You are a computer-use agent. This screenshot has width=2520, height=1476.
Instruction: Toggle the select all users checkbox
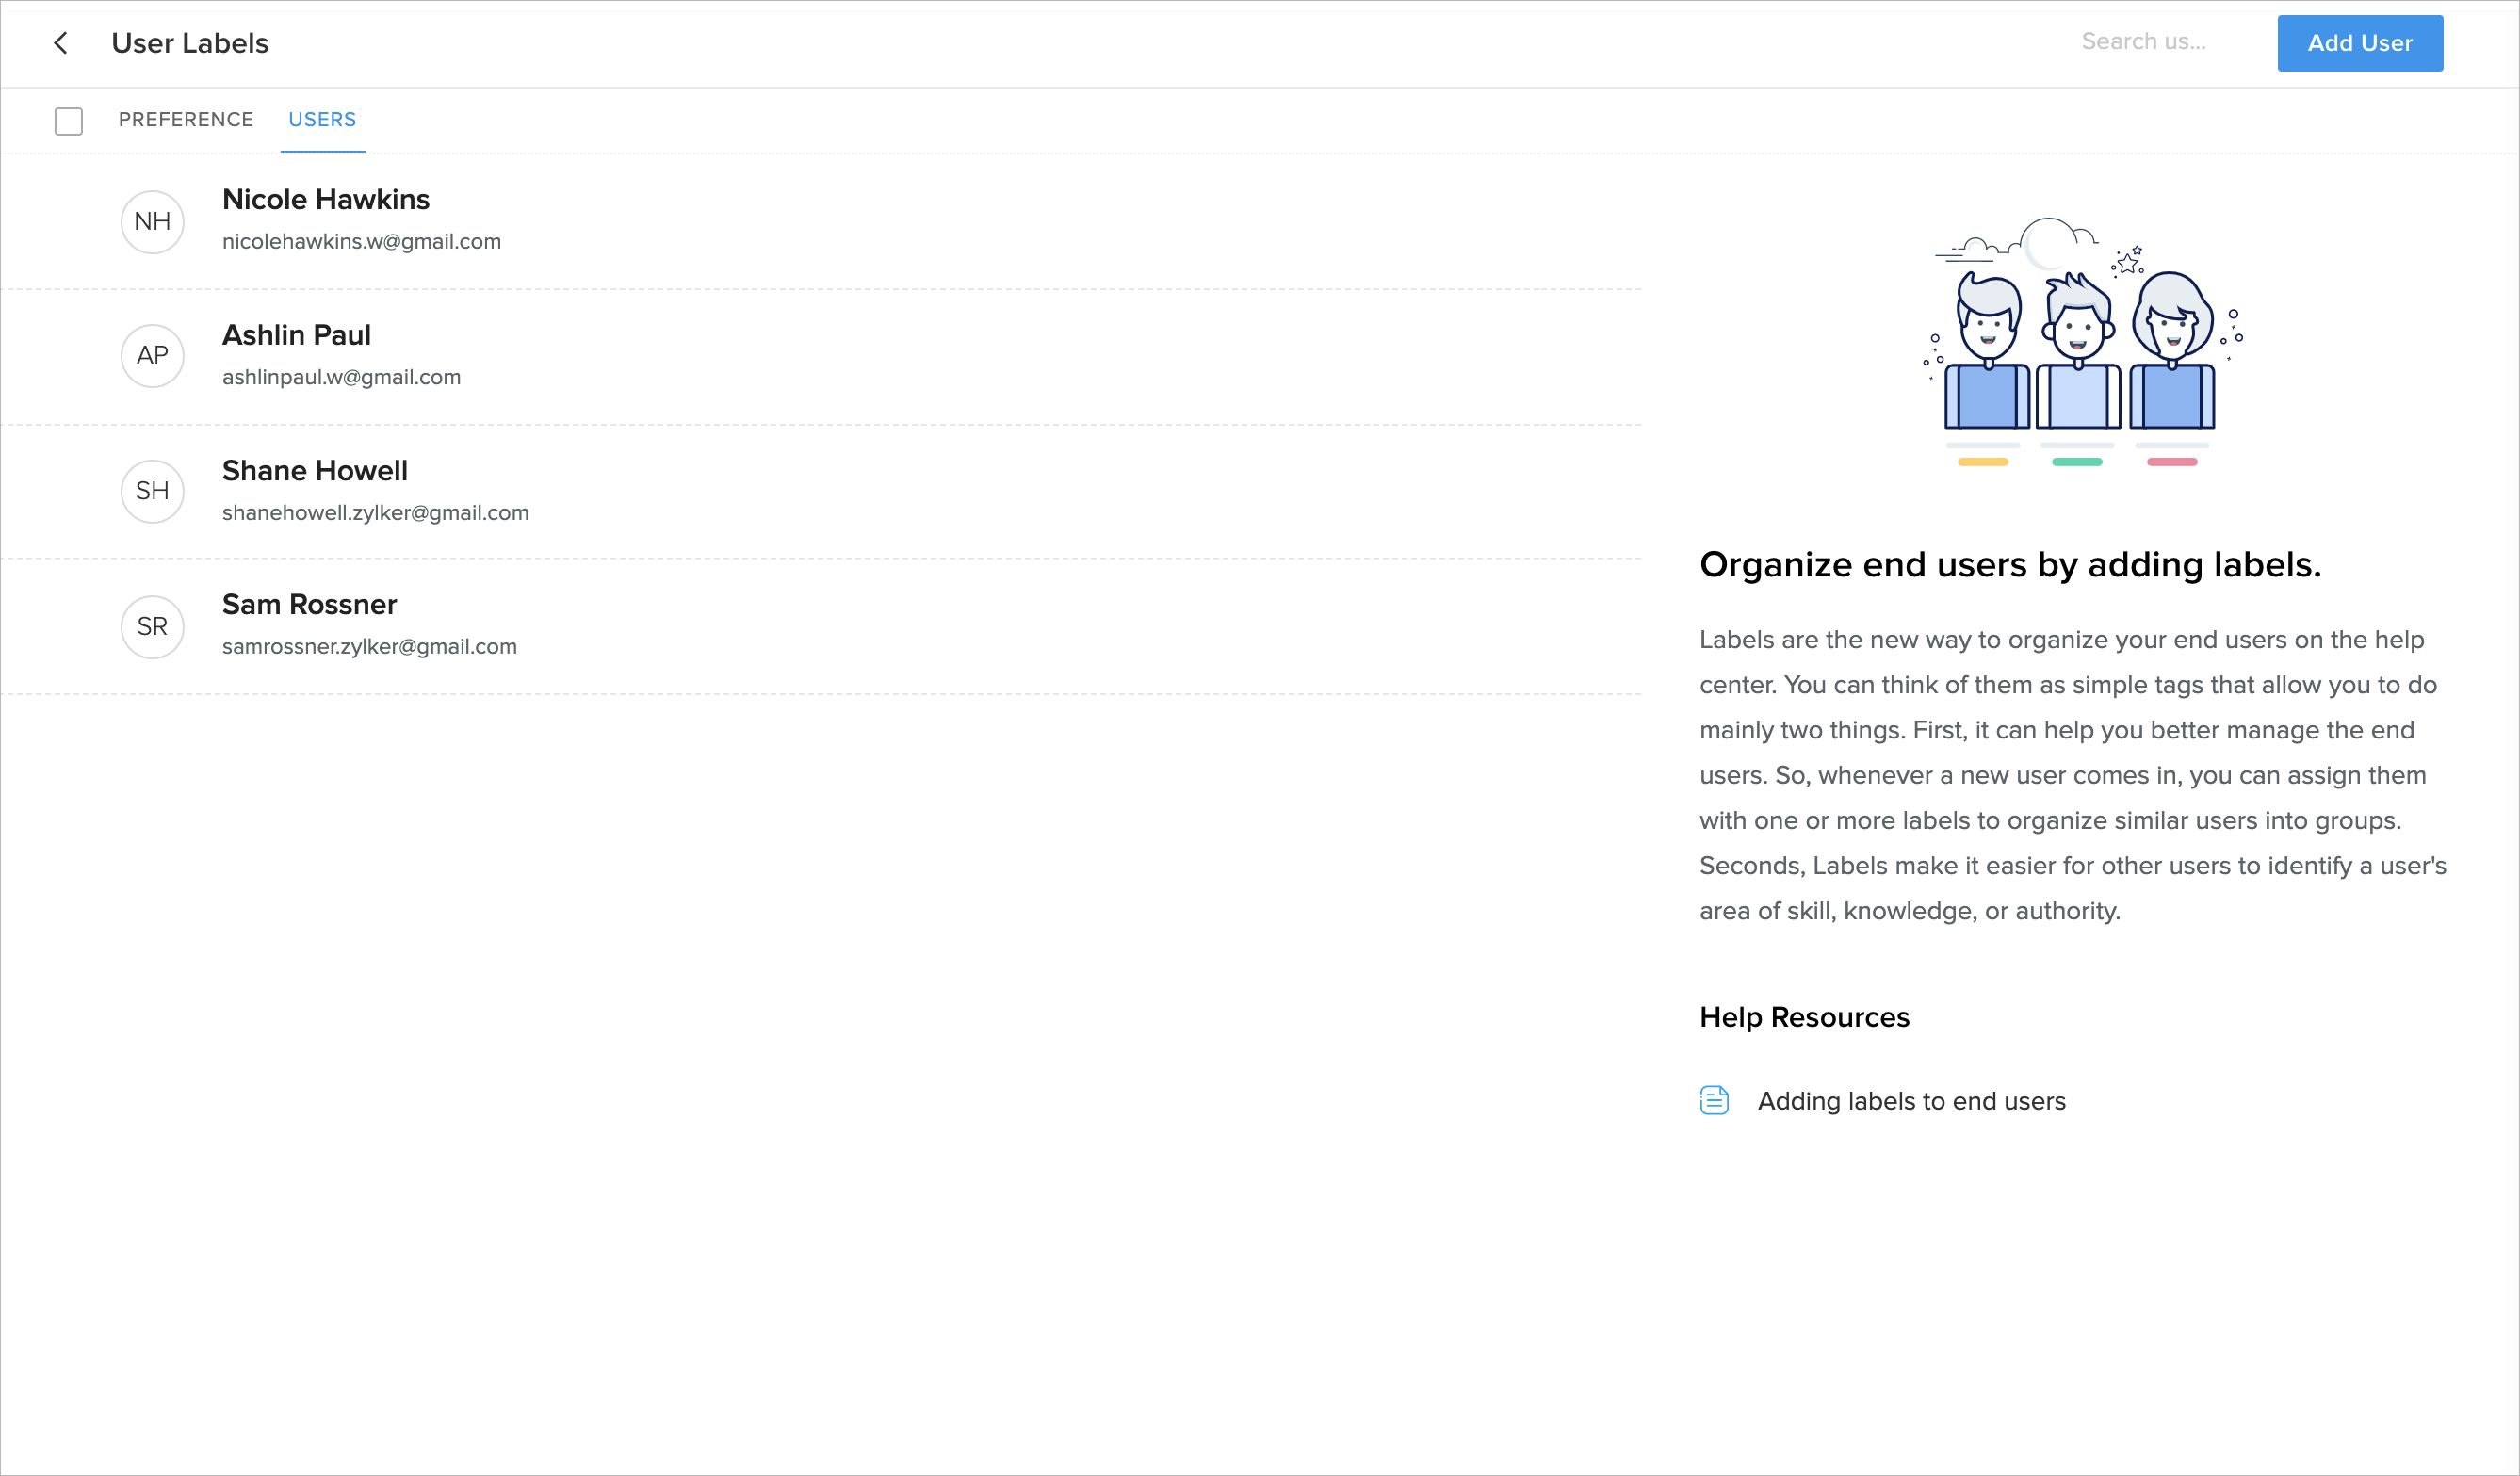69,121
